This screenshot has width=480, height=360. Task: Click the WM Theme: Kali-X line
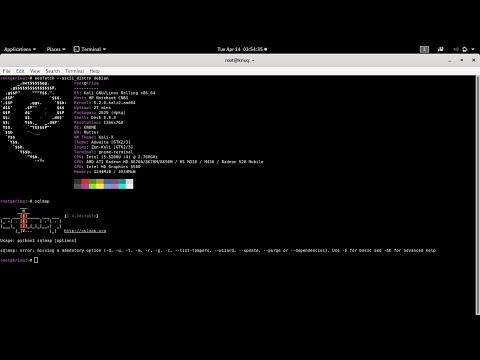pos(94,137)
